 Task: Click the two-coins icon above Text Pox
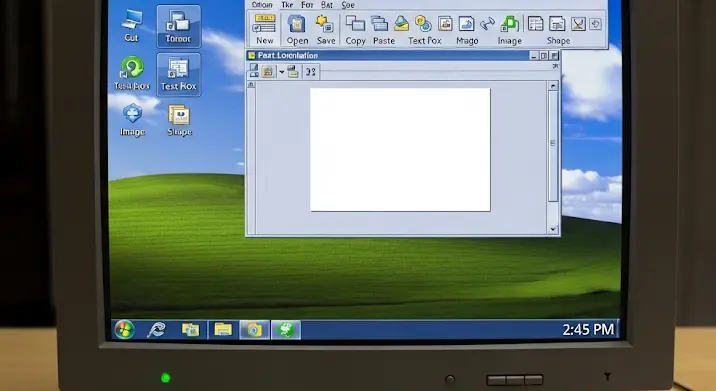[423, 24]
